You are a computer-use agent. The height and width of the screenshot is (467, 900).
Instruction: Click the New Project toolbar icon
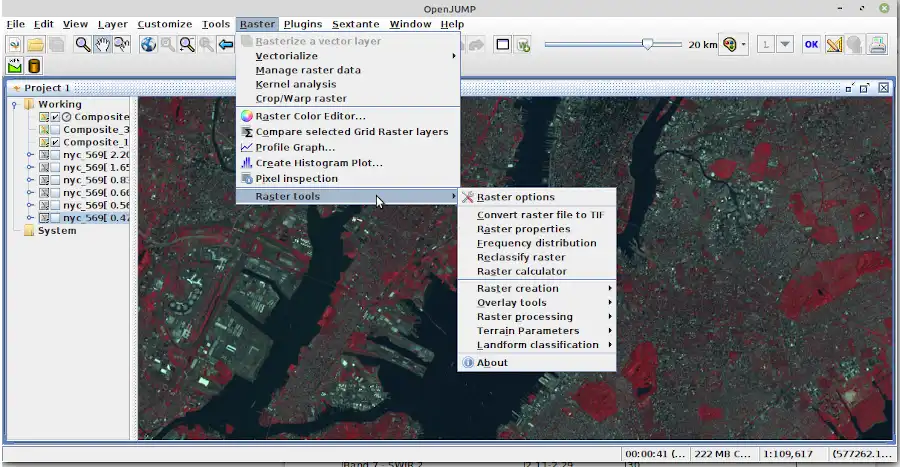pyautogui.click(x=15, y=45)
